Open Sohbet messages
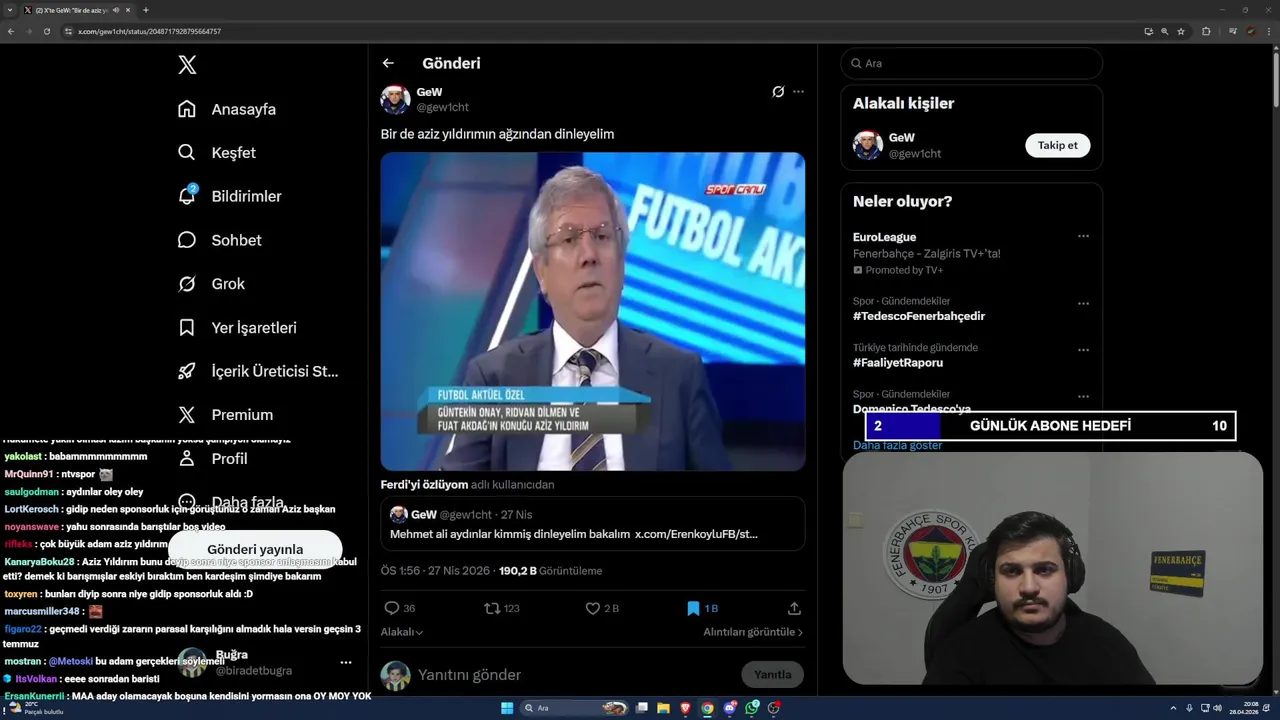The height and width of the screenshot is (720, 1280). pos(220,240)
